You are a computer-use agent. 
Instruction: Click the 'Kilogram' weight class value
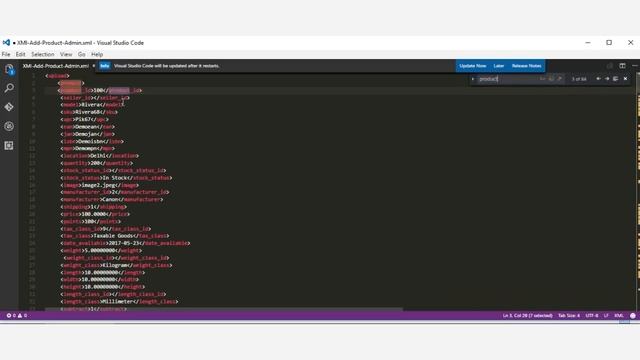116,265
